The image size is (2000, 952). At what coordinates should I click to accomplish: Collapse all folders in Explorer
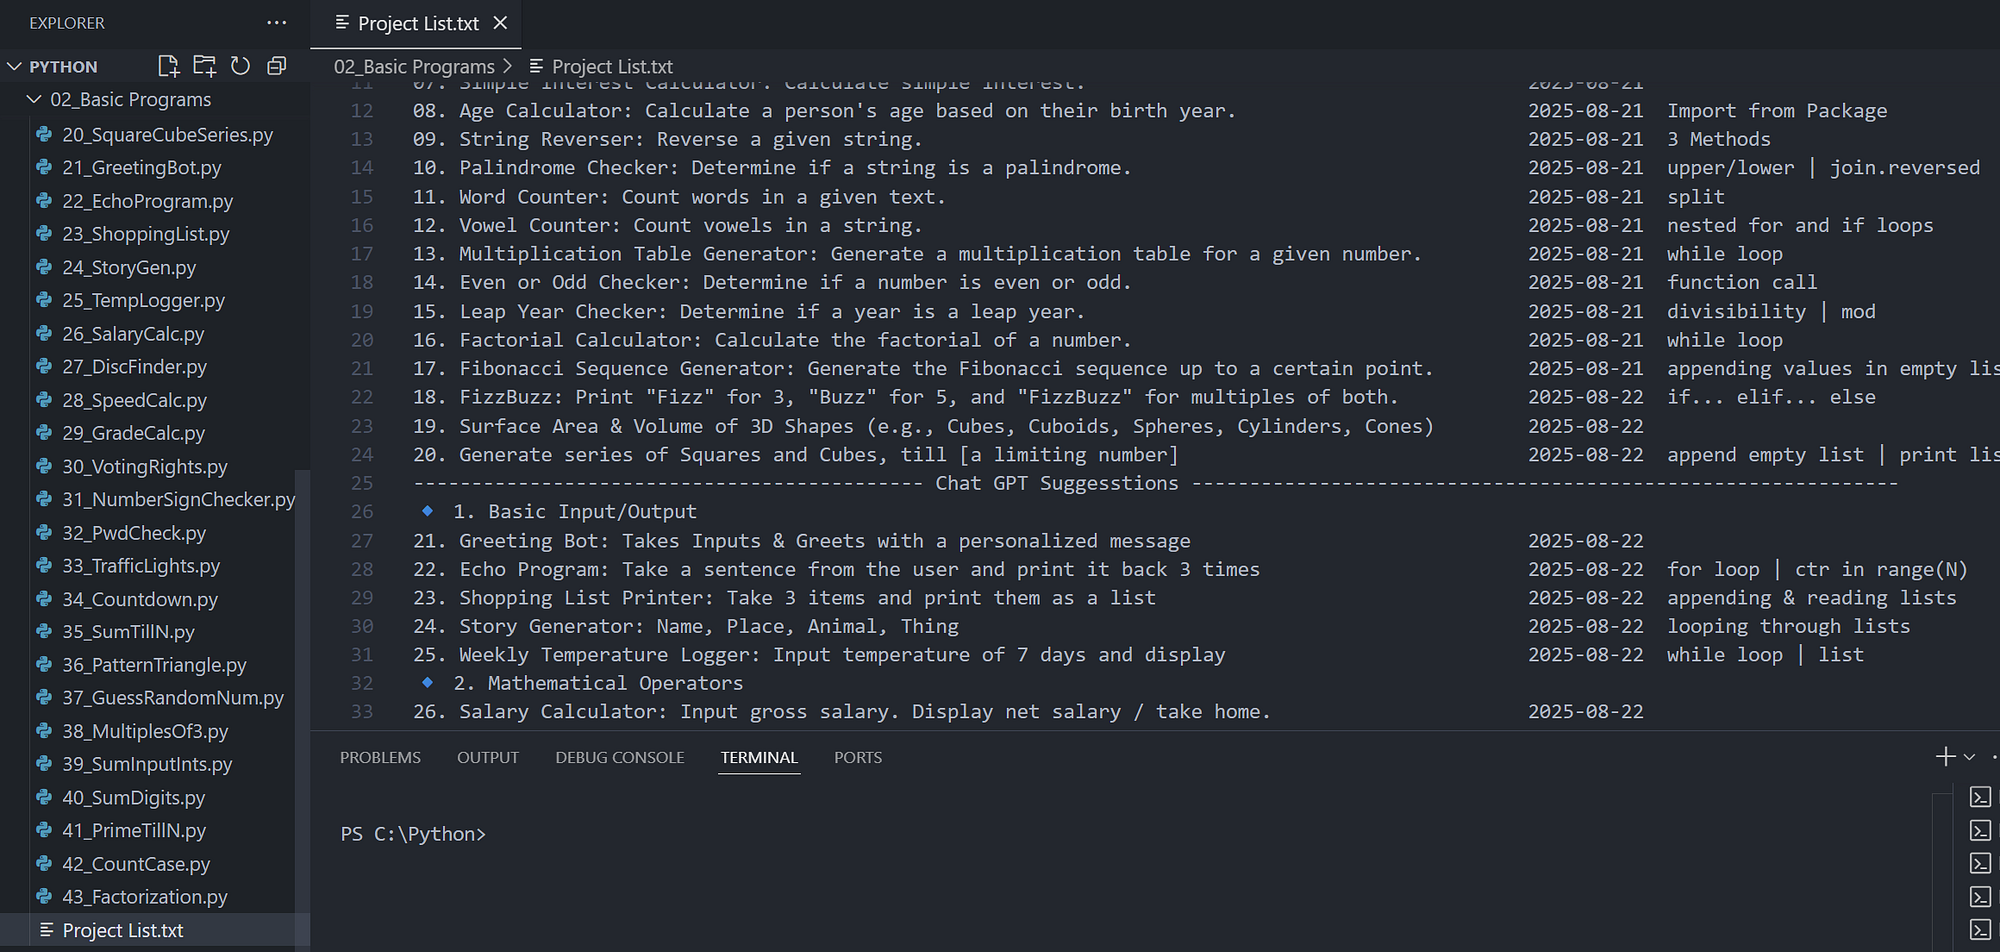(x=277, y=66)
